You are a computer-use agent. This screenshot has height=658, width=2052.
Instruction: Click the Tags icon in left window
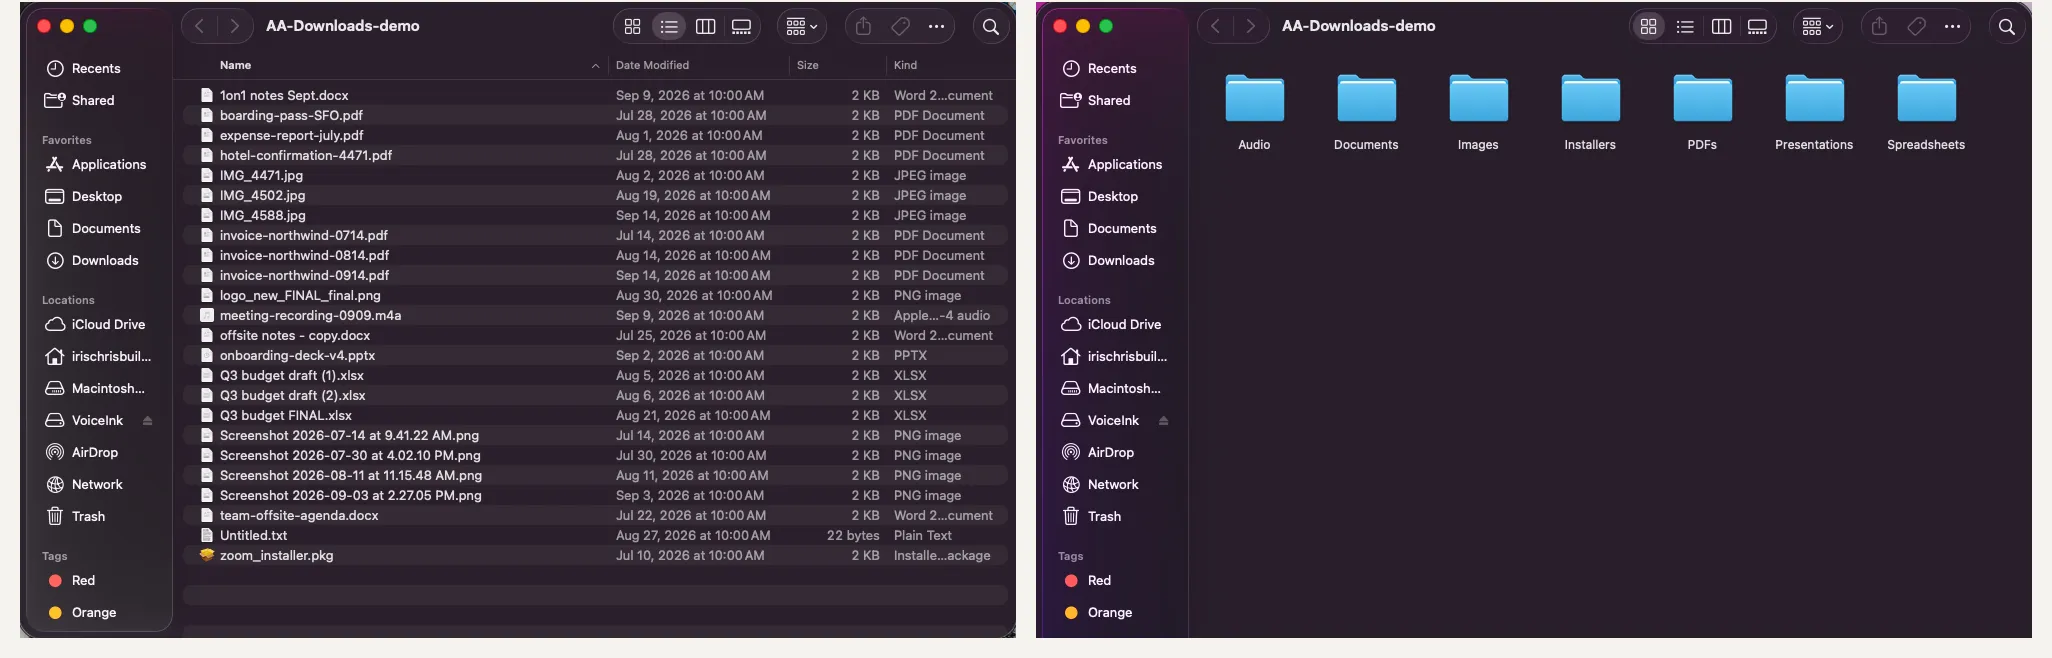coord(900,27)
